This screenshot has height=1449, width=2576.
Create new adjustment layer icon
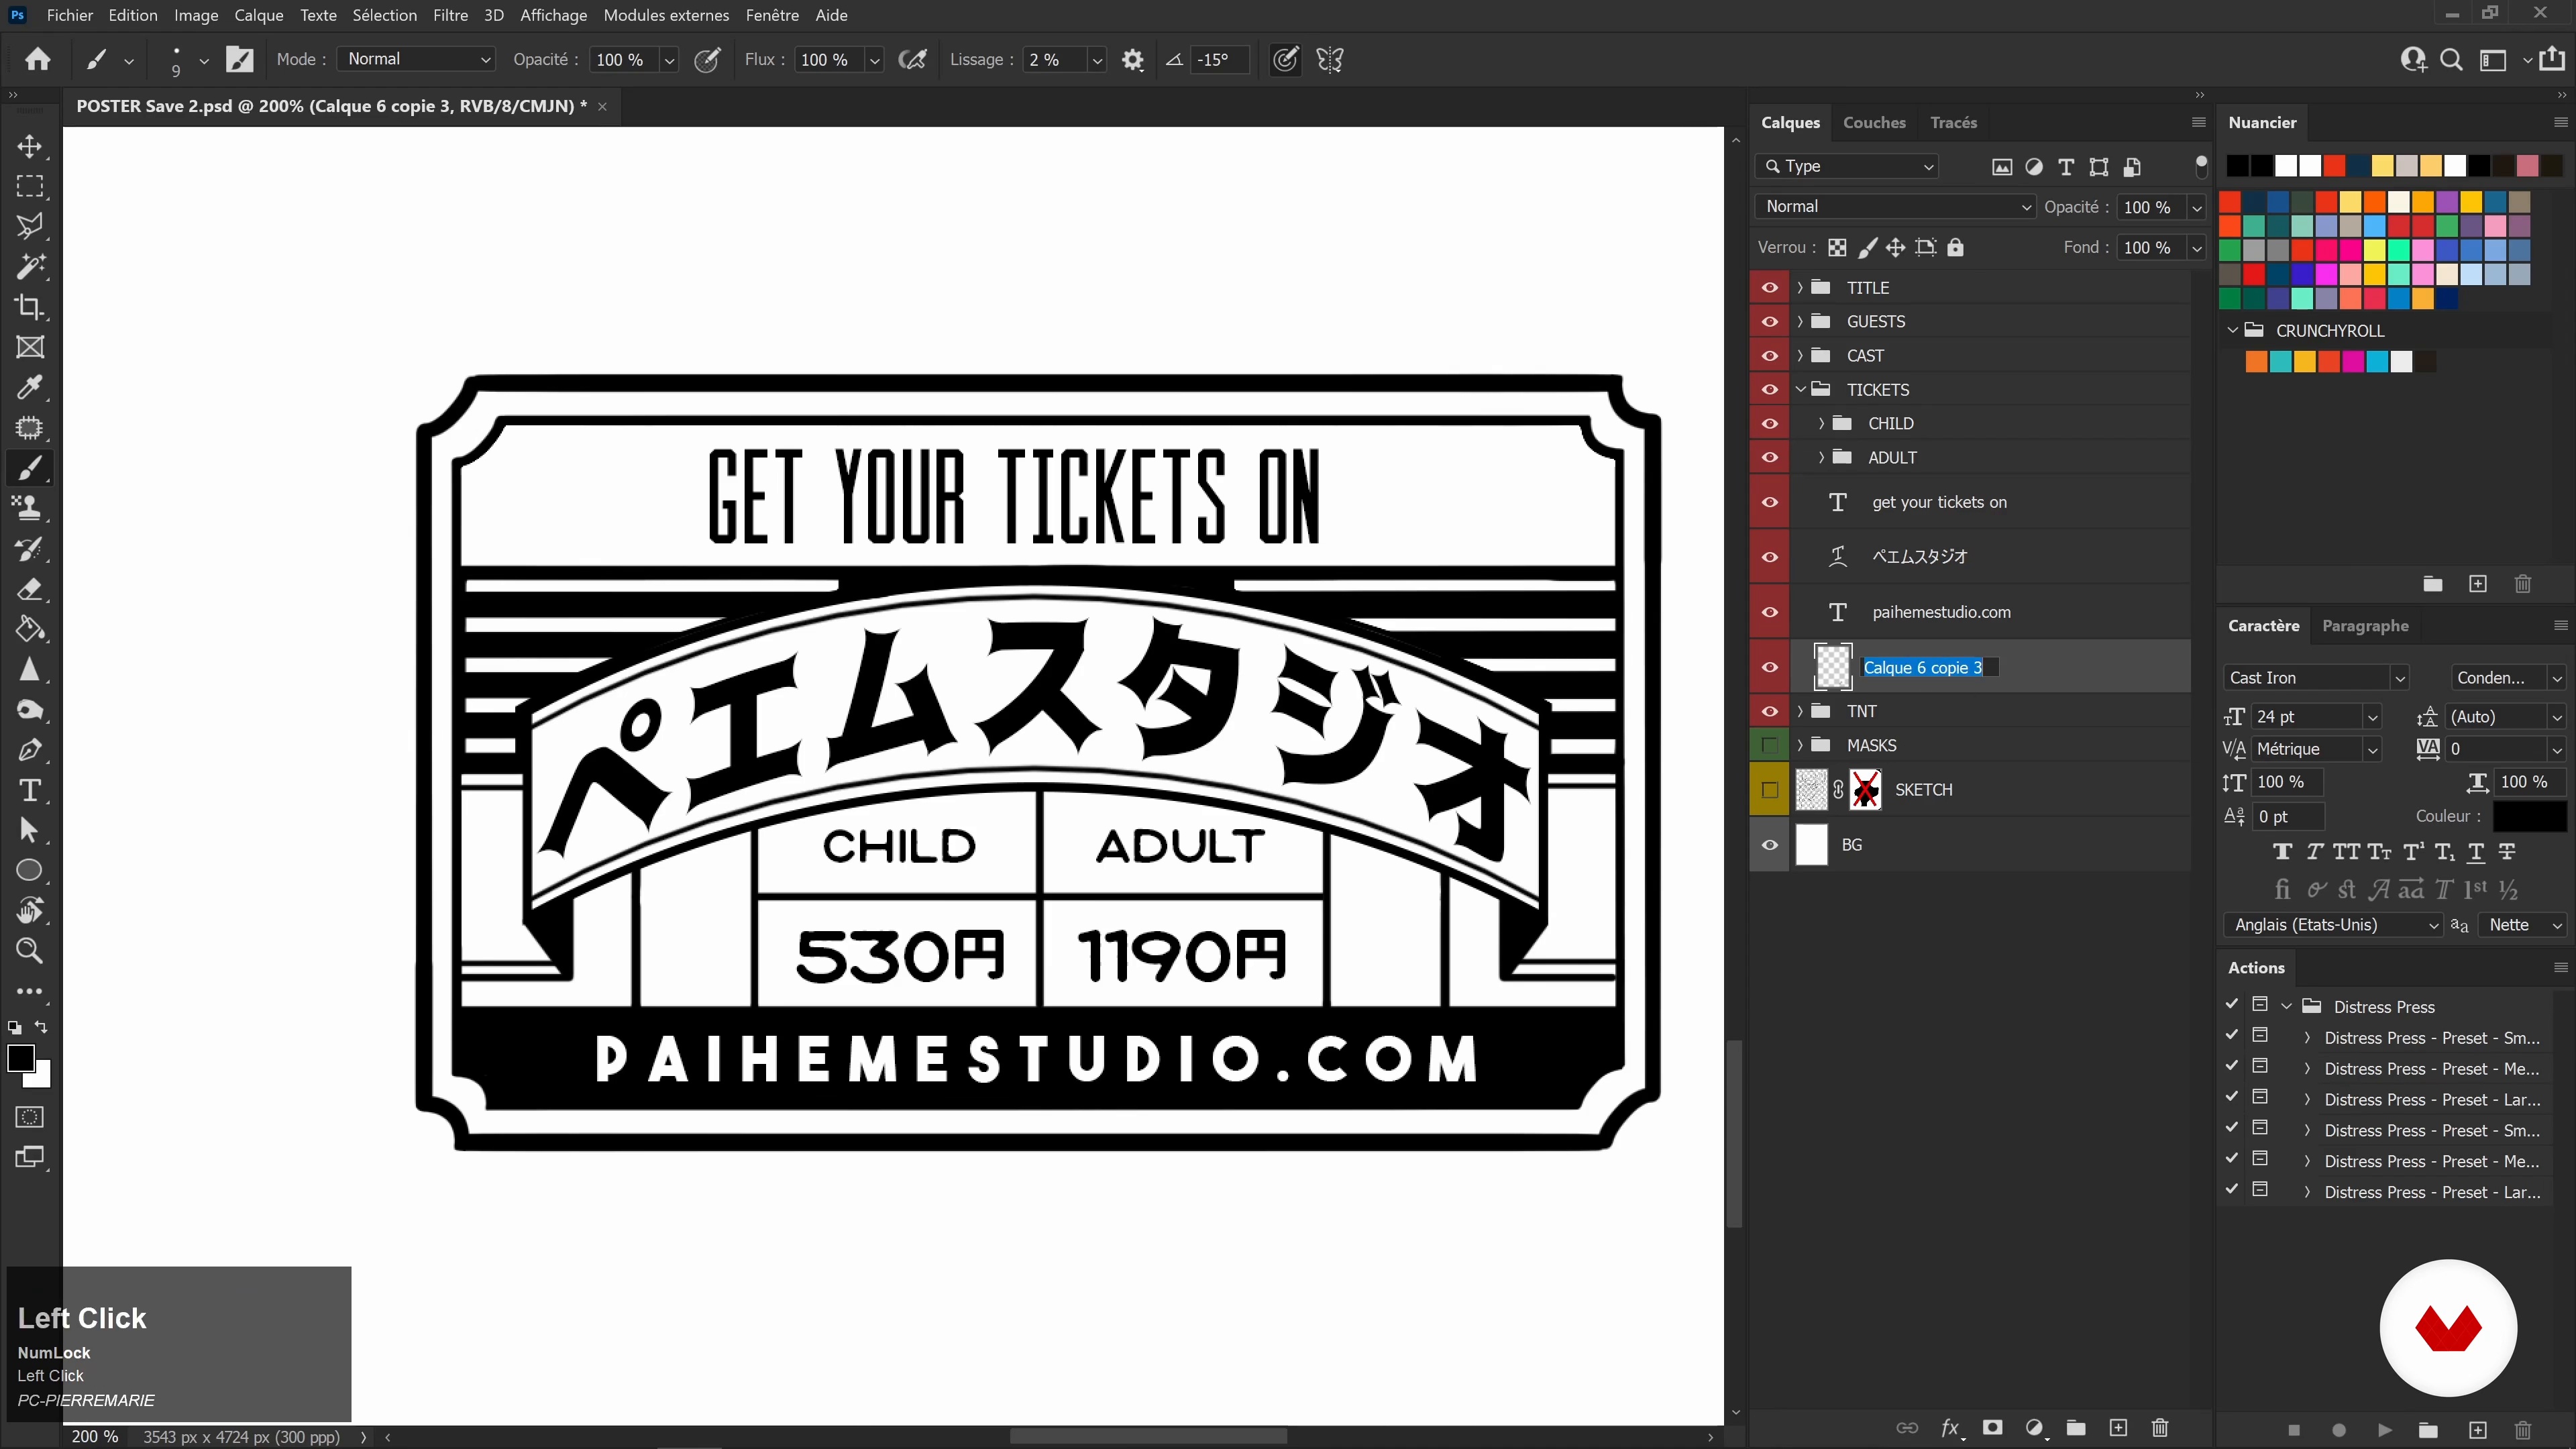2034,1428
